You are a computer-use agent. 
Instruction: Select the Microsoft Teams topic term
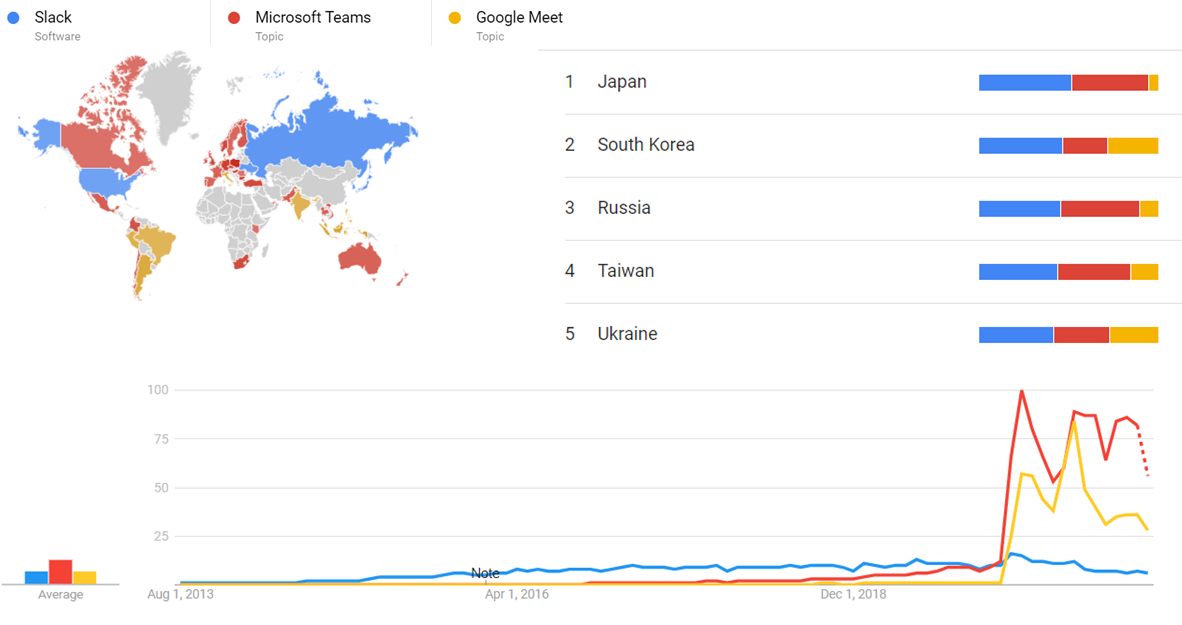tap(313, 18)
